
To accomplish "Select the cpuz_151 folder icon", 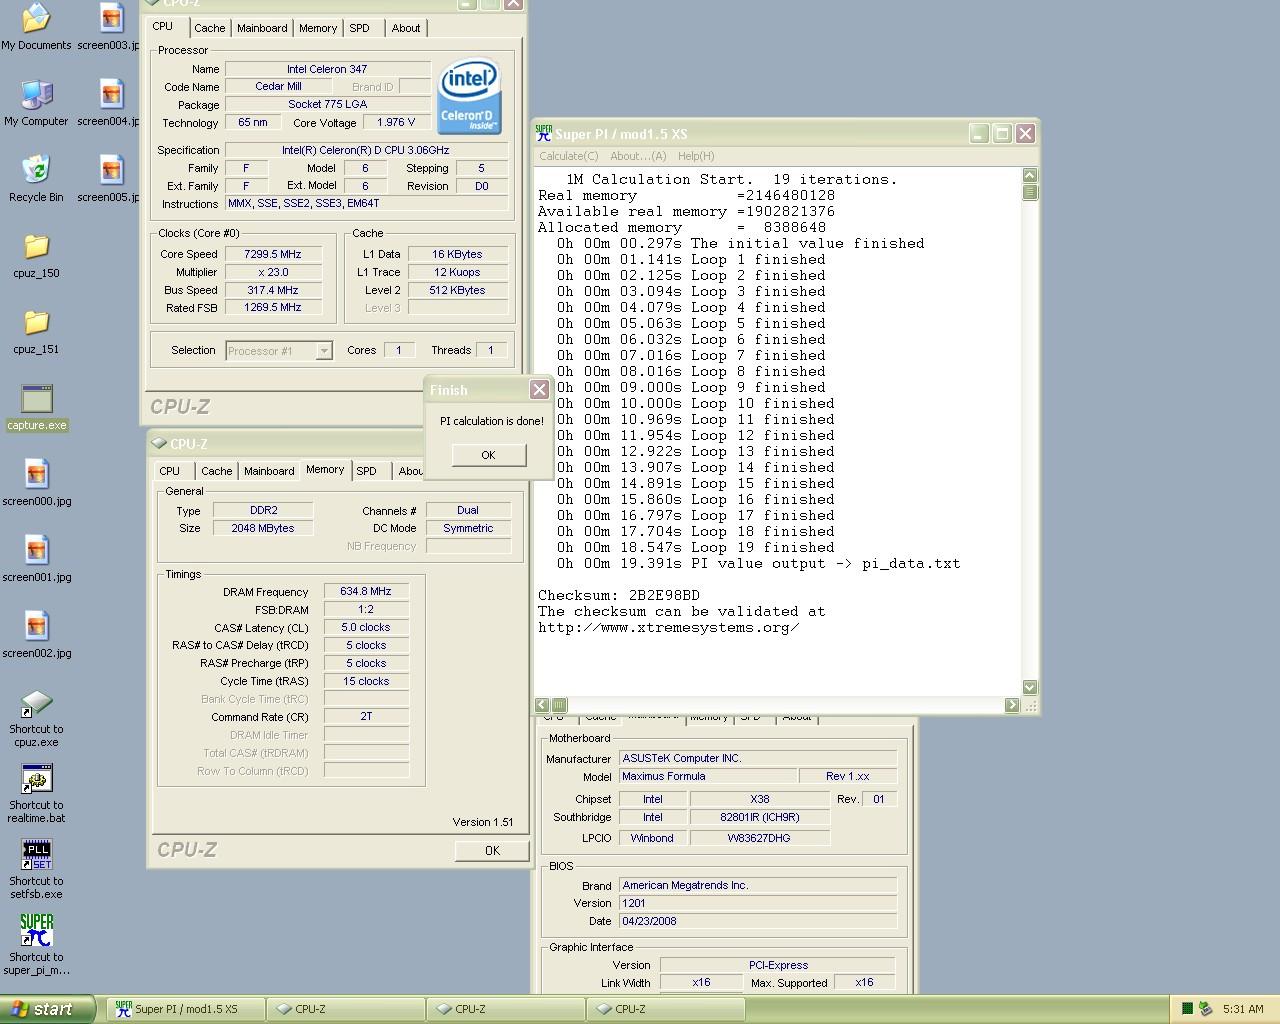I will pos(36,331).
